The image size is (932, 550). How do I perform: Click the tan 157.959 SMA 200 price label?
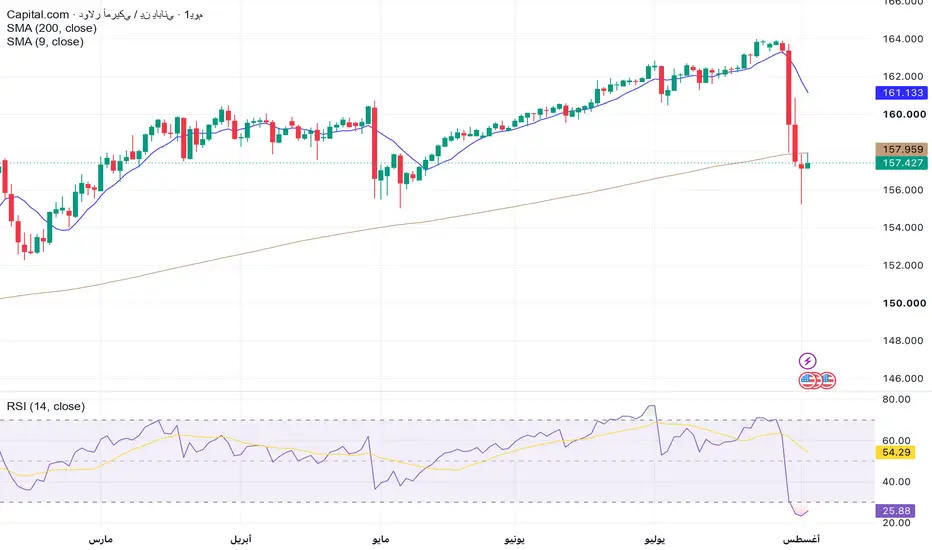pyautogui.click(x=902, y=149)
